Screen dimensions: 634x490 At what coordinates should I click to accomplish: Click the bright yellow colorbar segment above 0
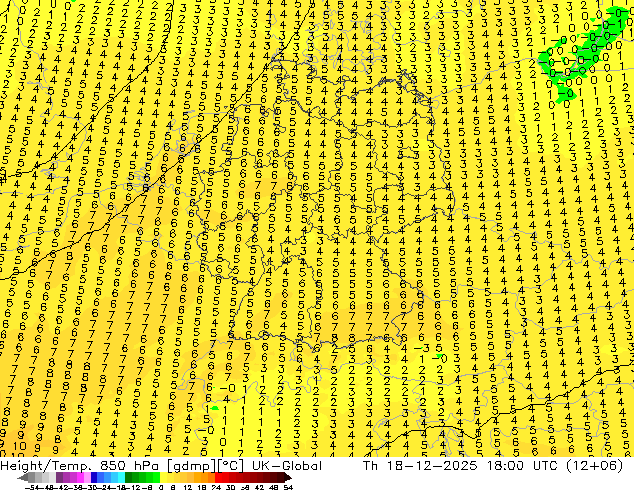(x=163, y=477)
